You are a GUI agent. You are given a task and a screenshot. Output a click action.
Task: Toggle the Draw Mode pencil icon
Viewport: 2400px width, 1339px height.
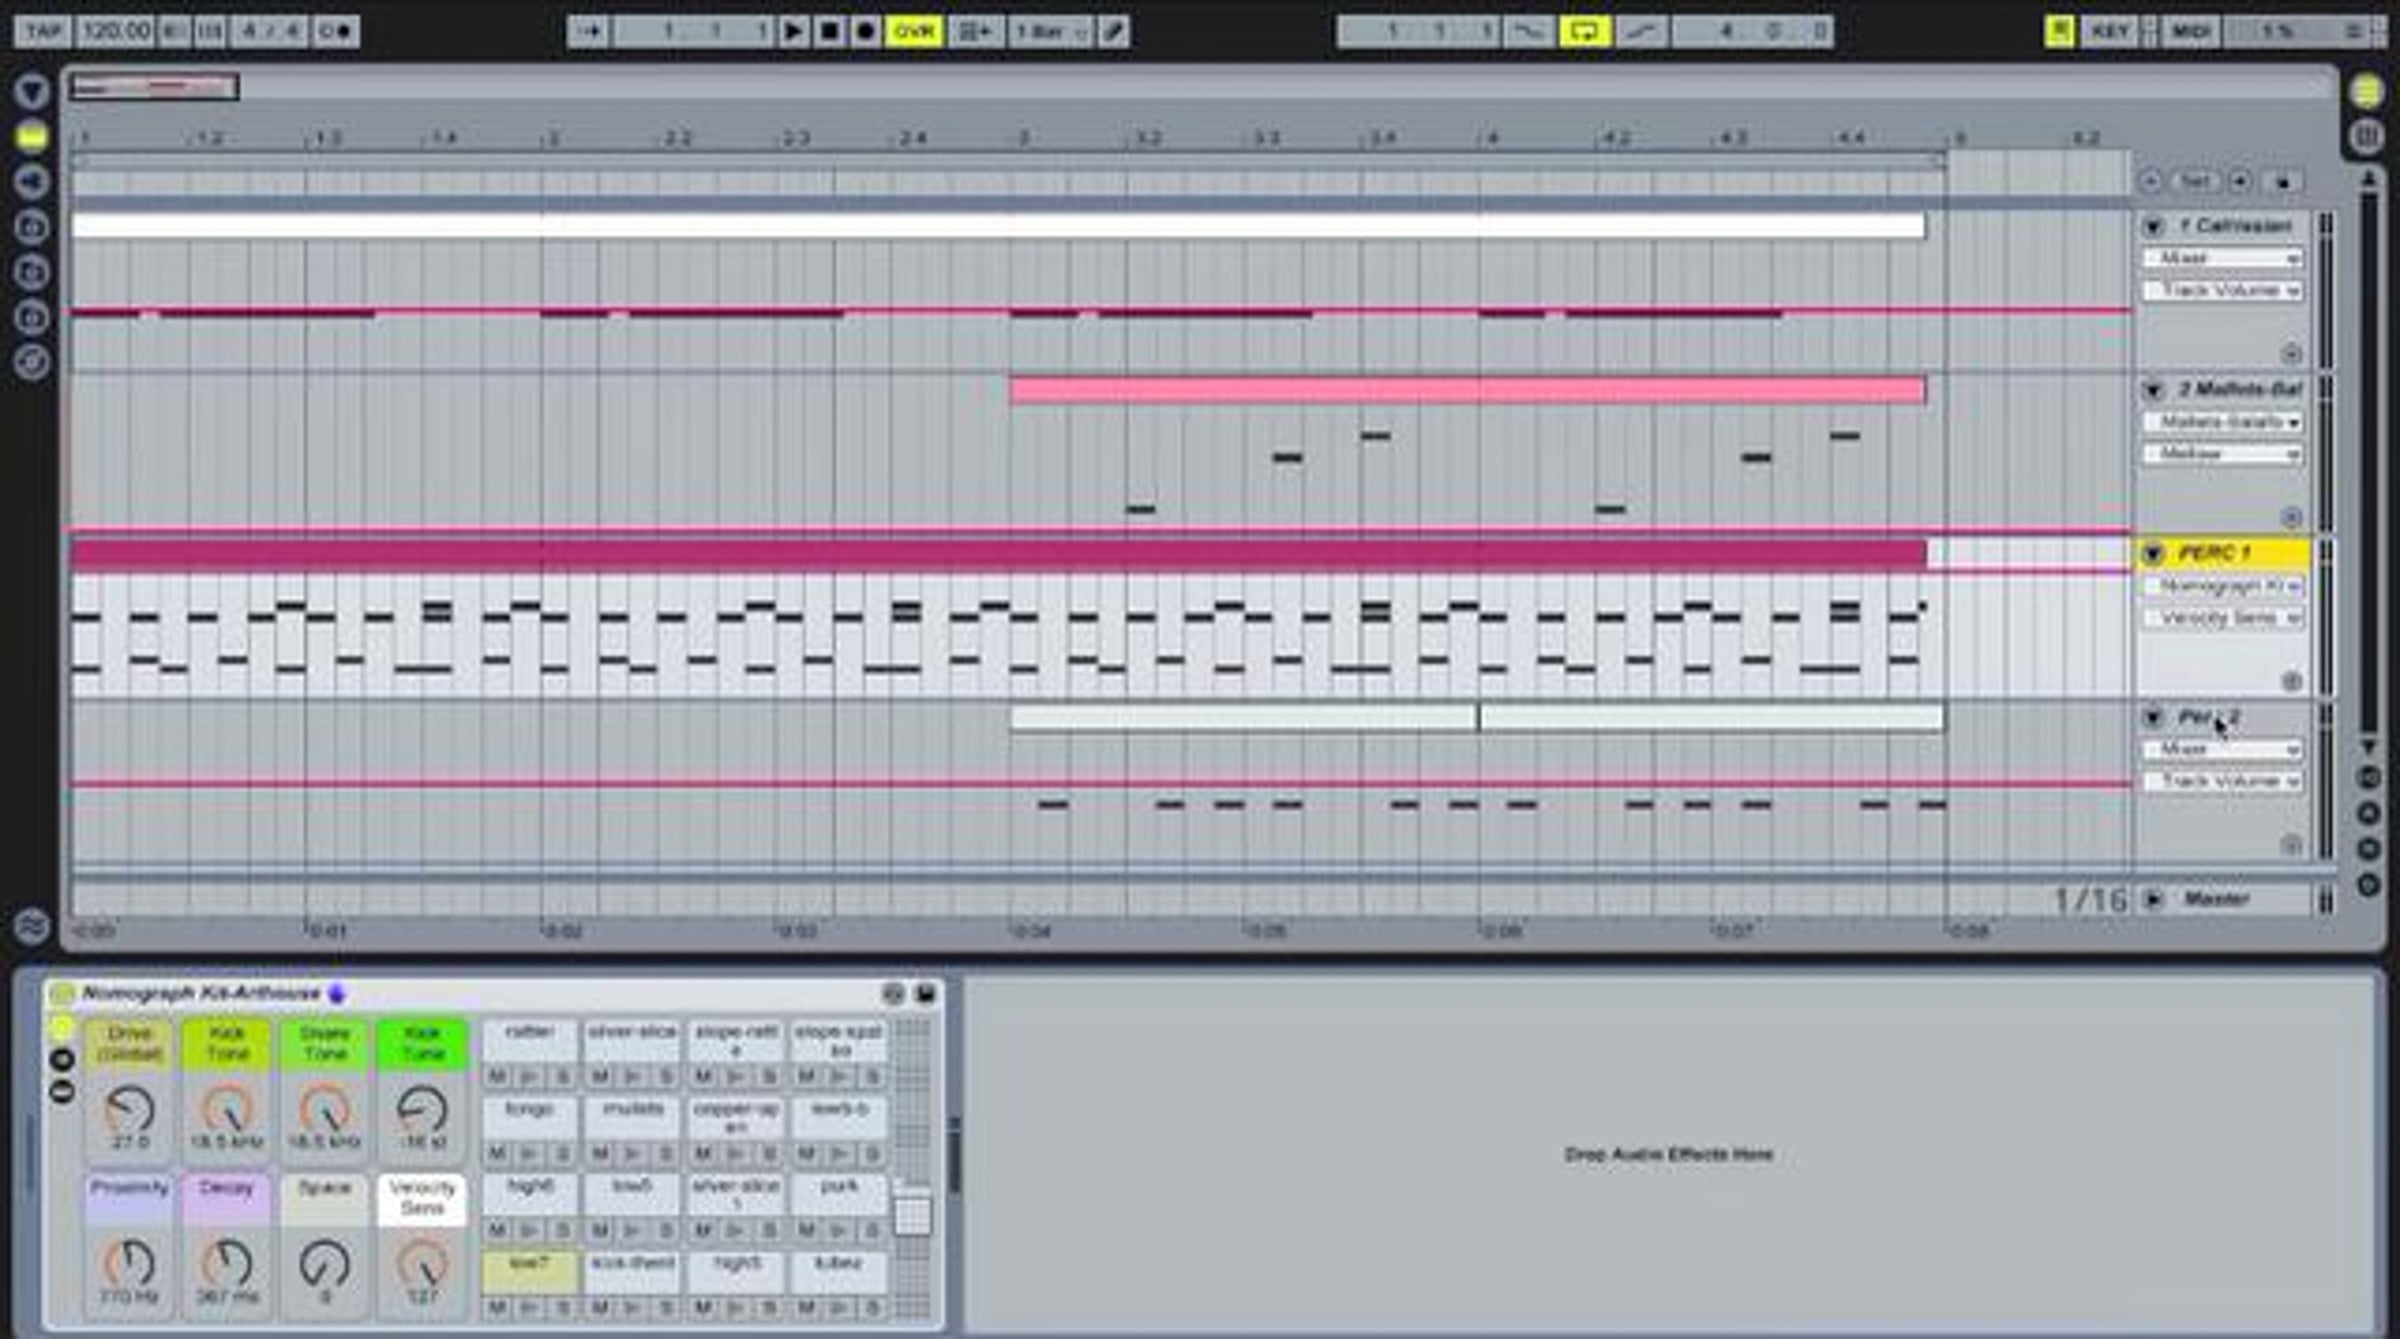1113,31
